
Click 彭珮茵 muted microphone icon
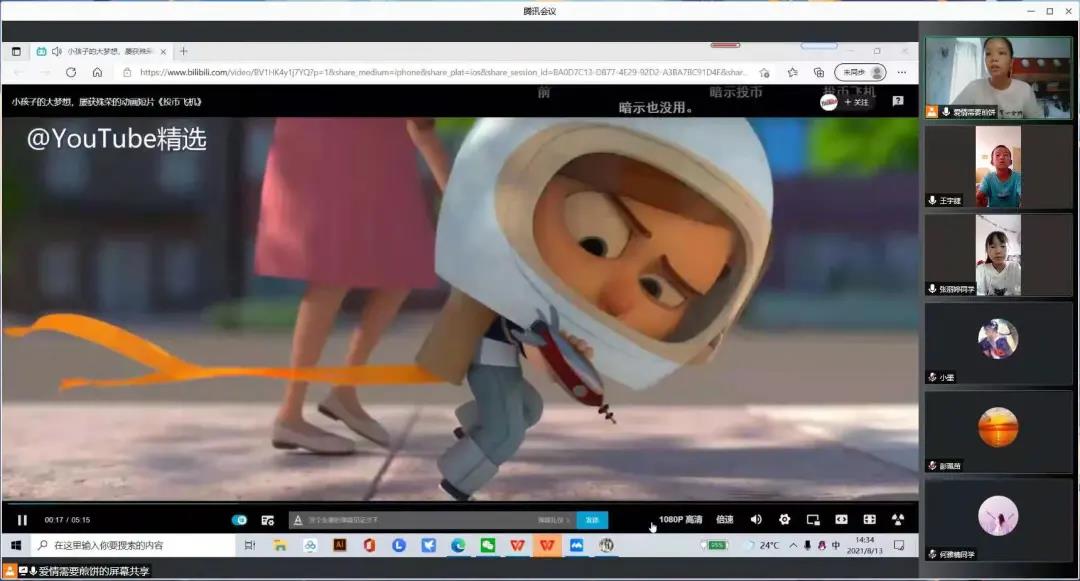click(x=932, y=466)
